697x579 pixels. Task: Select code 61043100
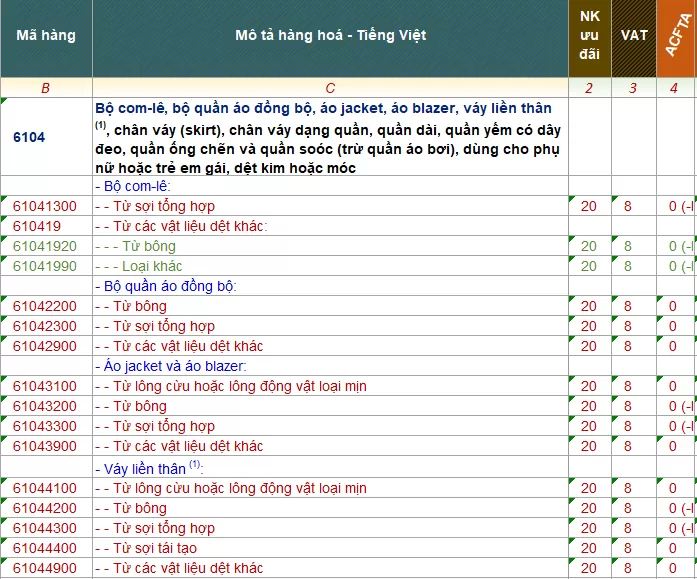coord(44,386)
